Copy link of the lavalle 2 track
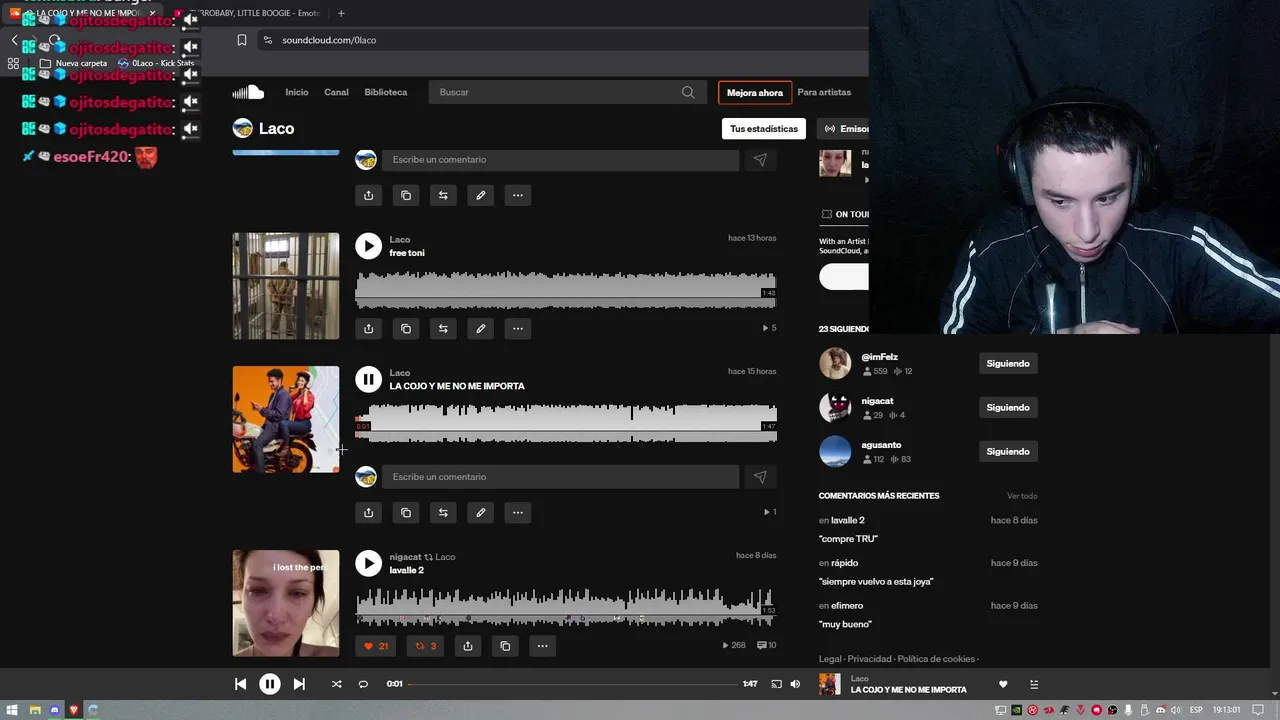 click(505, 646)
